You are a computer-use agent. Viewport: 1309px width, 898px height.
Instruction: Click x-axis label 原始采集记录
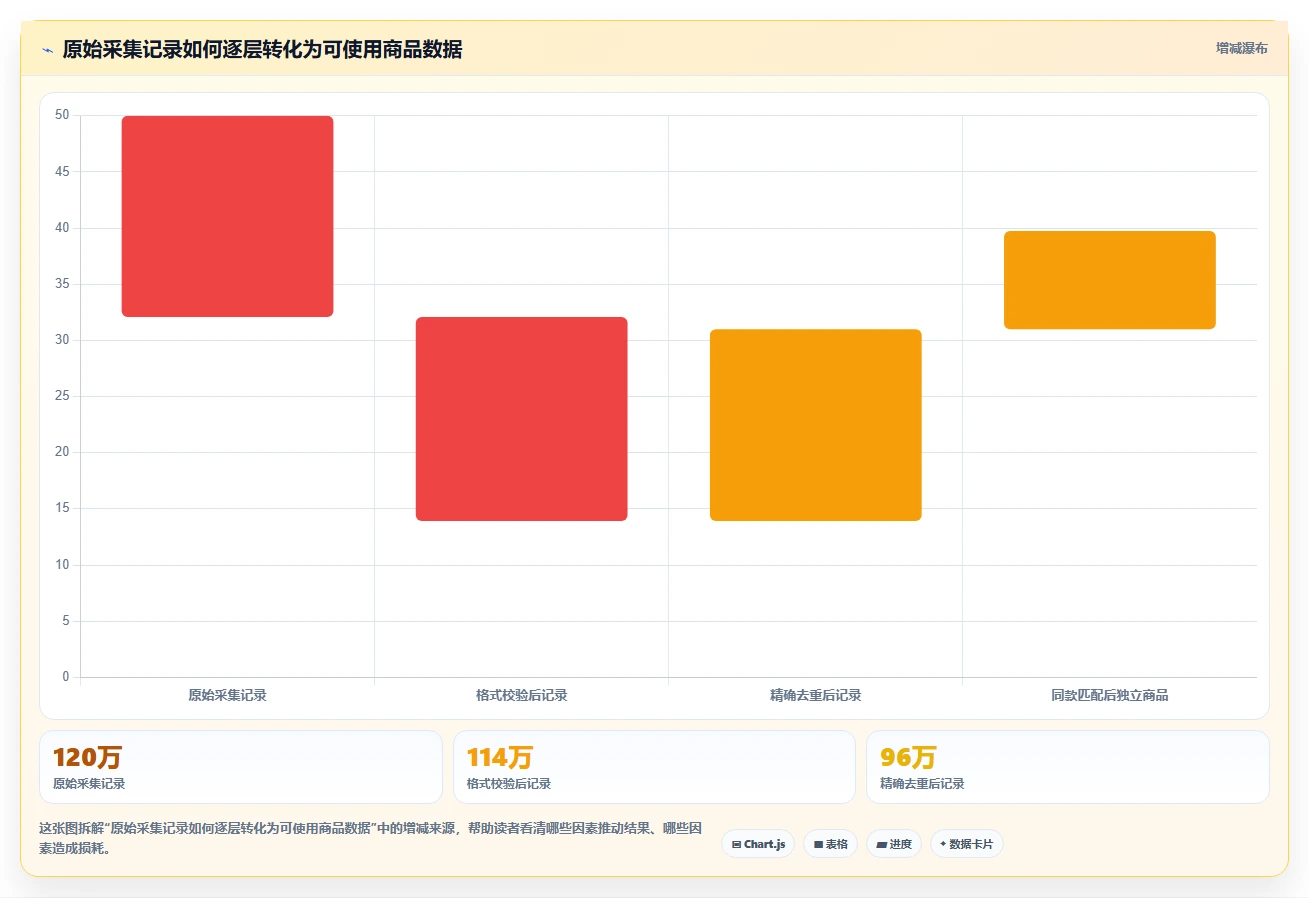click(x=227, y=695)
